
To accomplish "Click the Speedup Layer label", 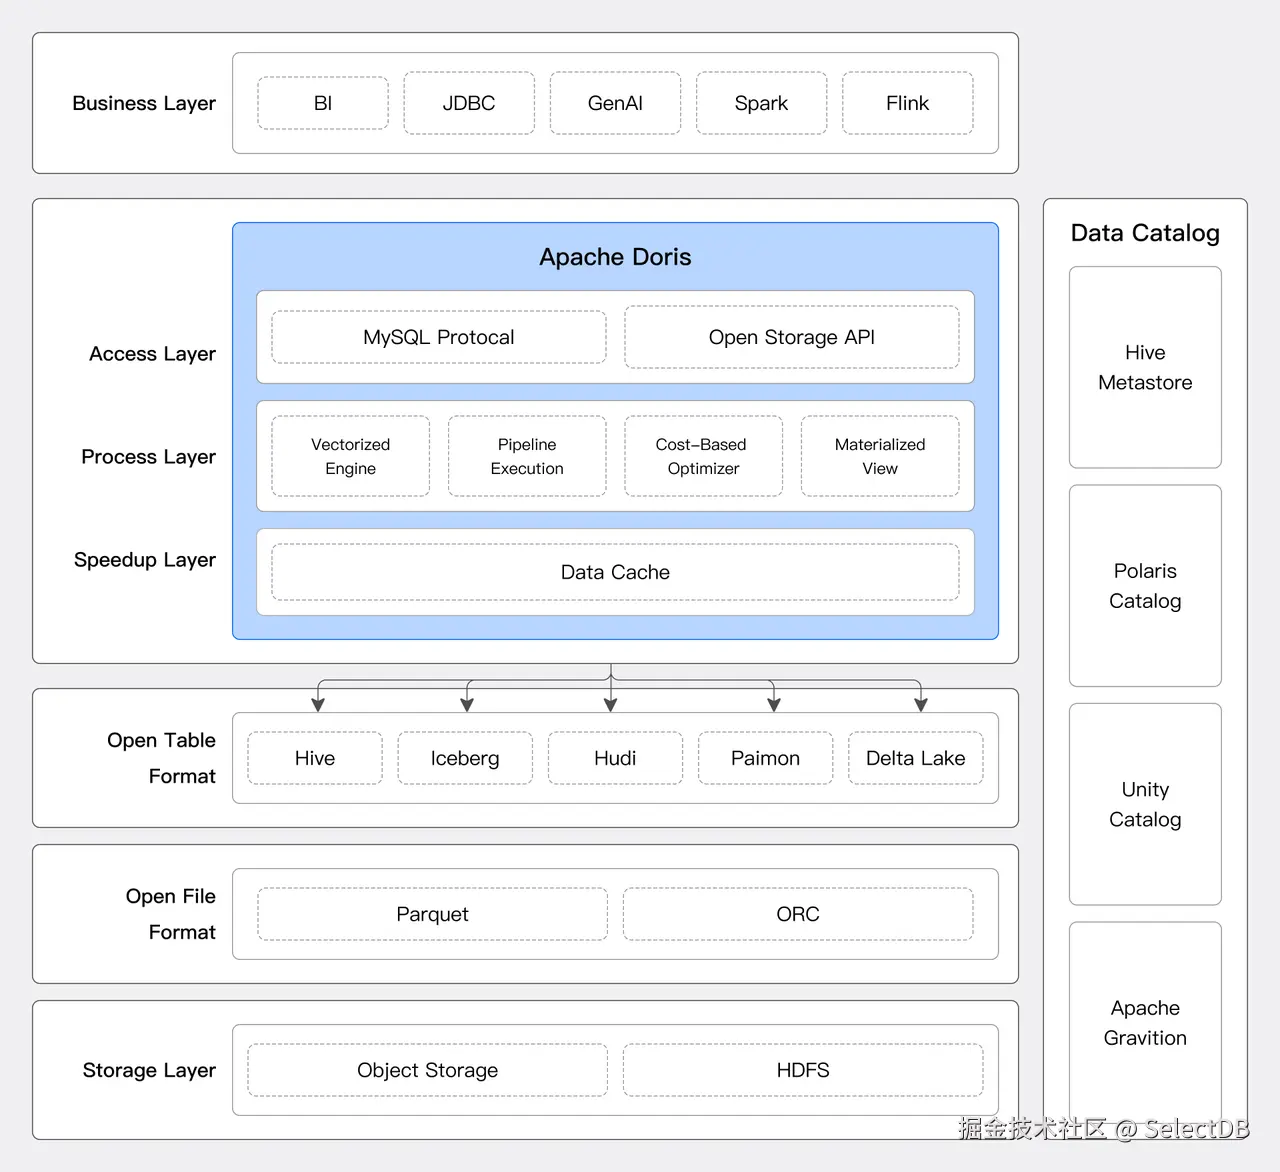I will click(144, 560).
